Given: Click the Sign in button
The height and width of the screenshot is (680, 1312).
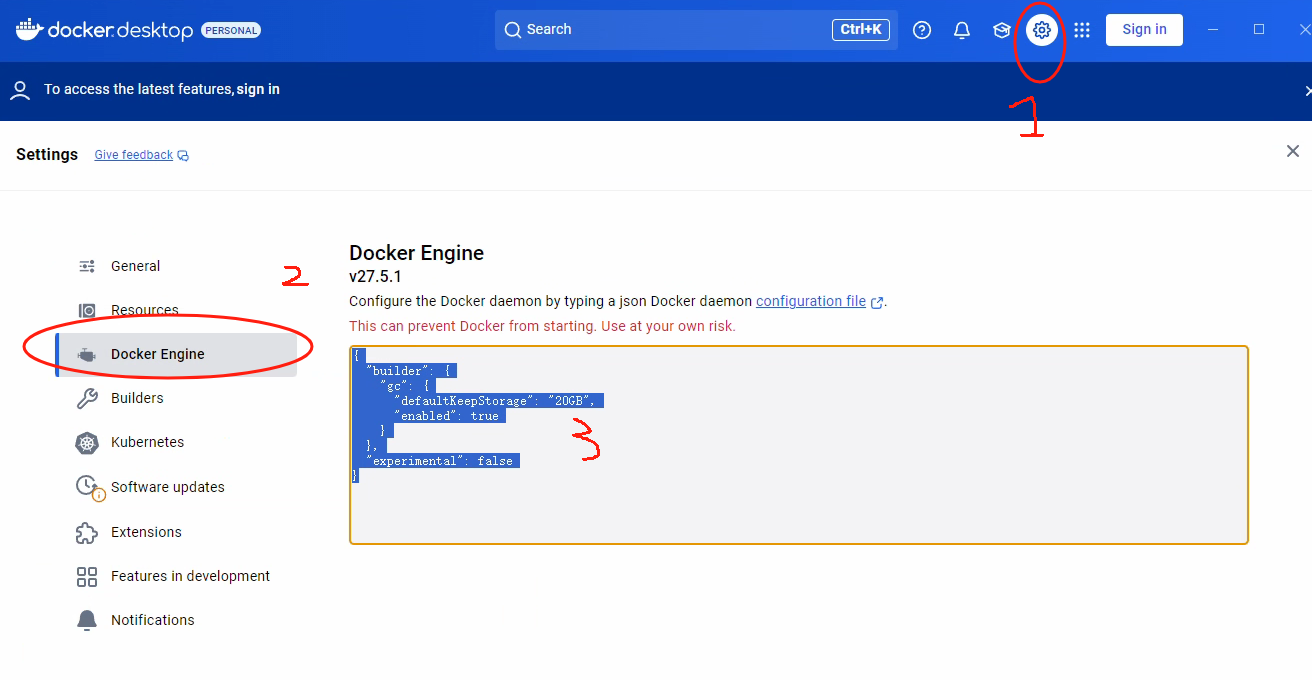Looking at the screenshot, I should [x=1144, y=30].
